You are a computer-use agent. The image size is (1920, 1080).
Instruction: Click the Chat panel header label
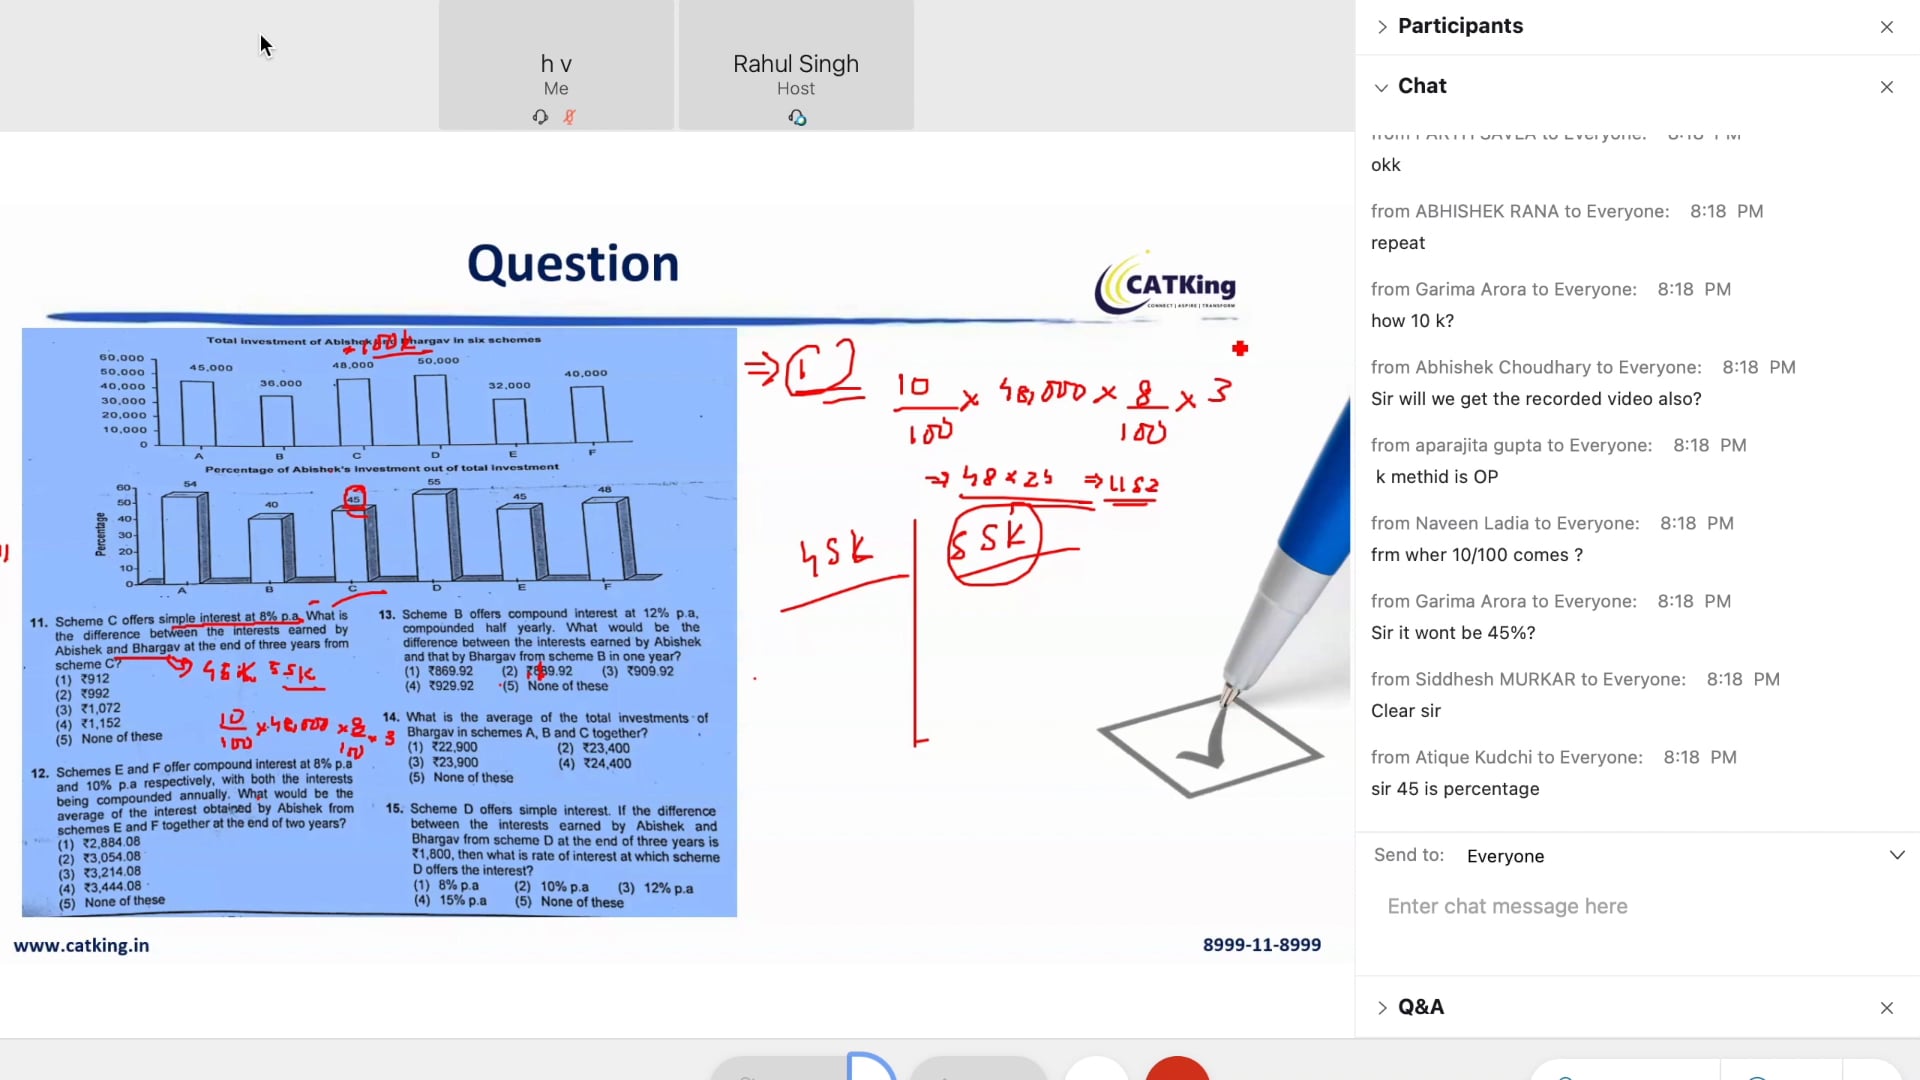pyautogui.click(x=1422, y=86)
